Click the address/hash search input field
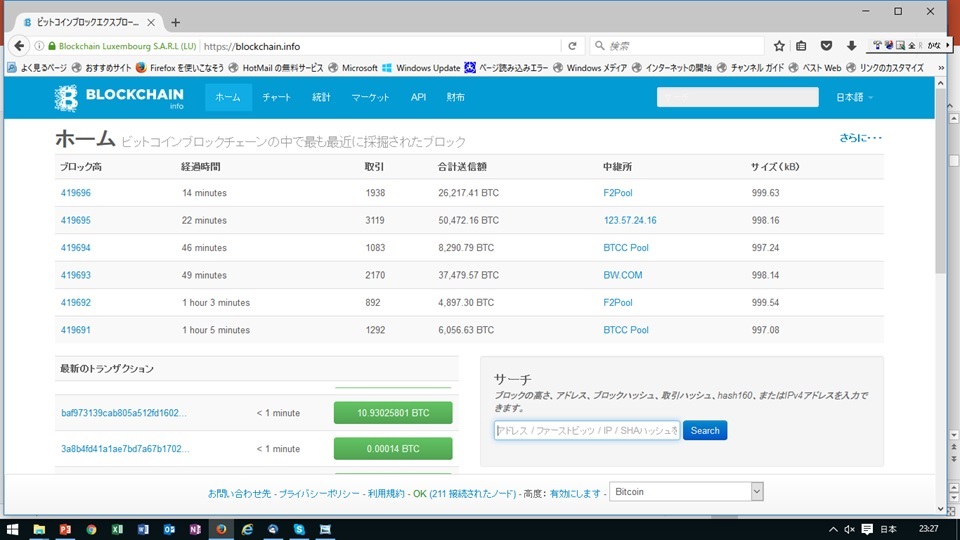Image resolution: width=960 pixels, height=540 pixels. coord(587,430)
